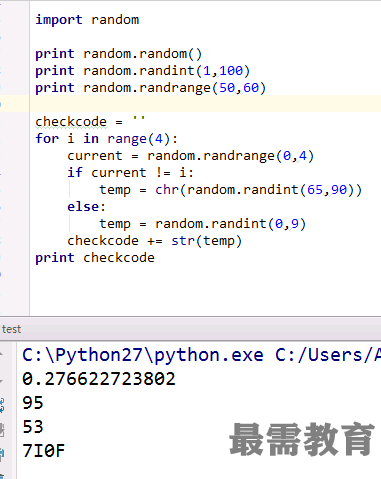This screenshot has width=381, height=479.
Task: Click the "if current != i:" line
Action: 130,173
